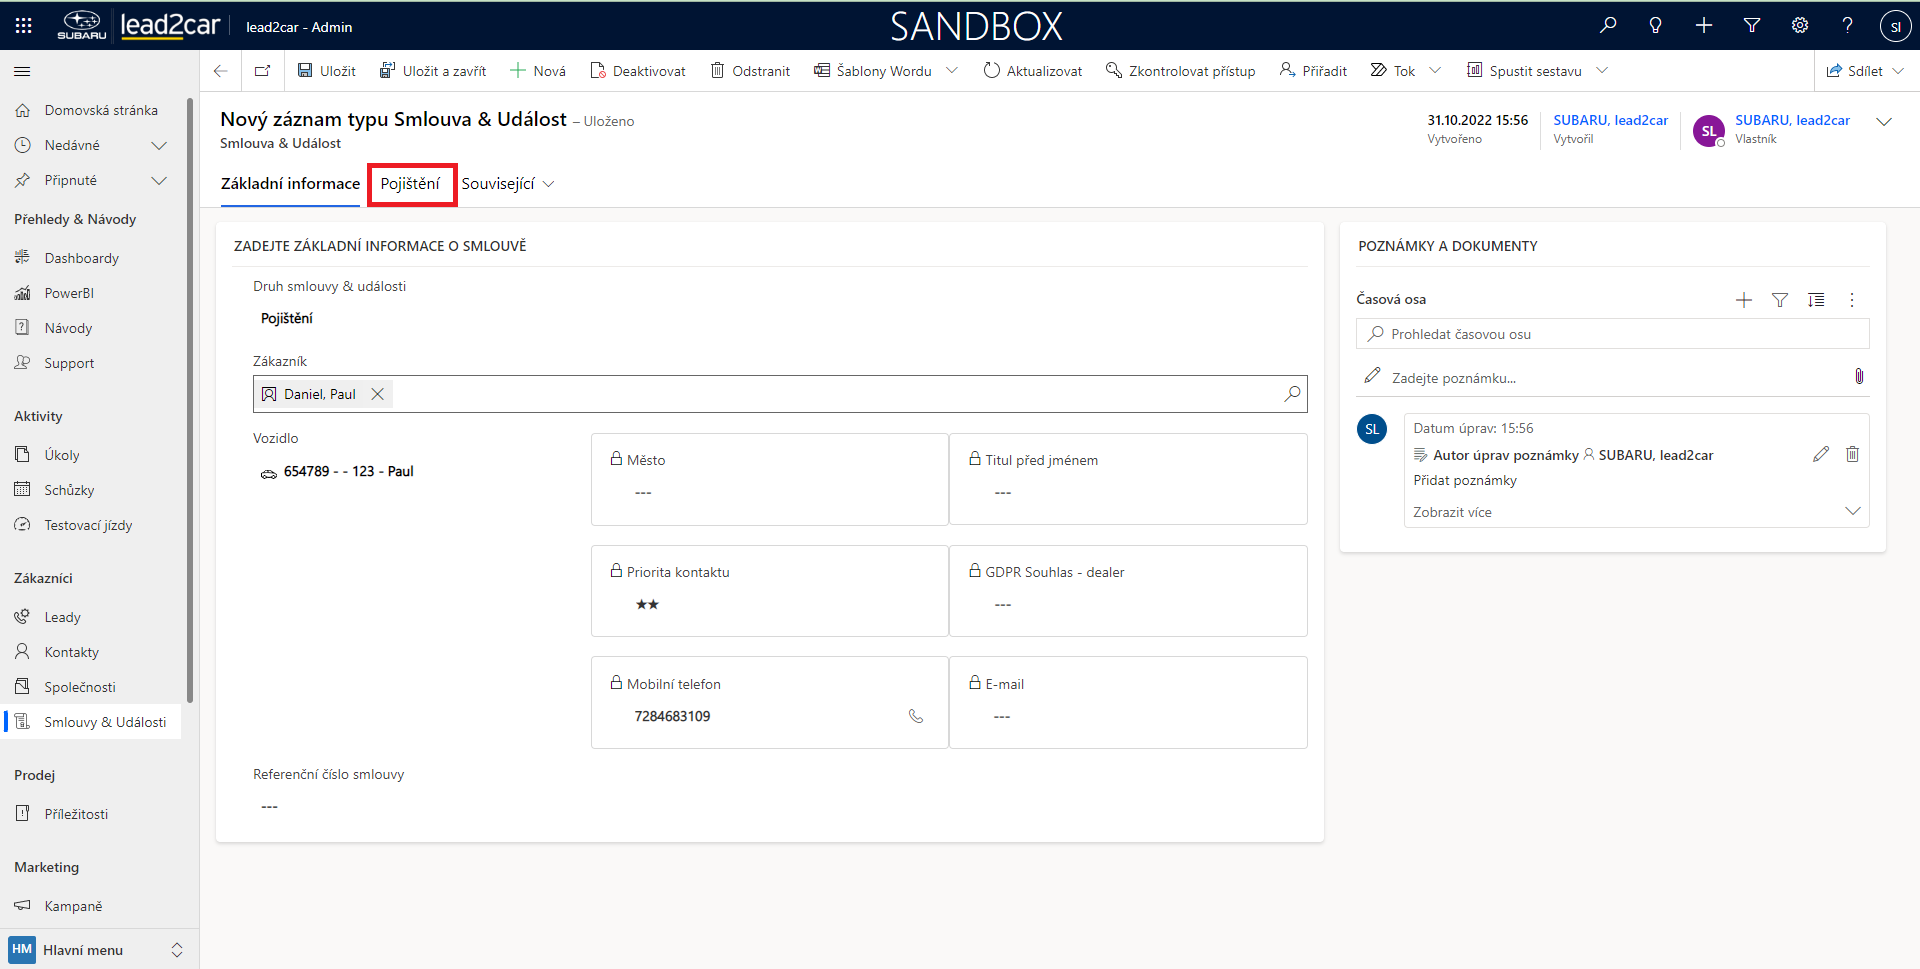Open the Související tab dropdown
The height and width of the screenshot is (969, 1920).
pos(508,184)
